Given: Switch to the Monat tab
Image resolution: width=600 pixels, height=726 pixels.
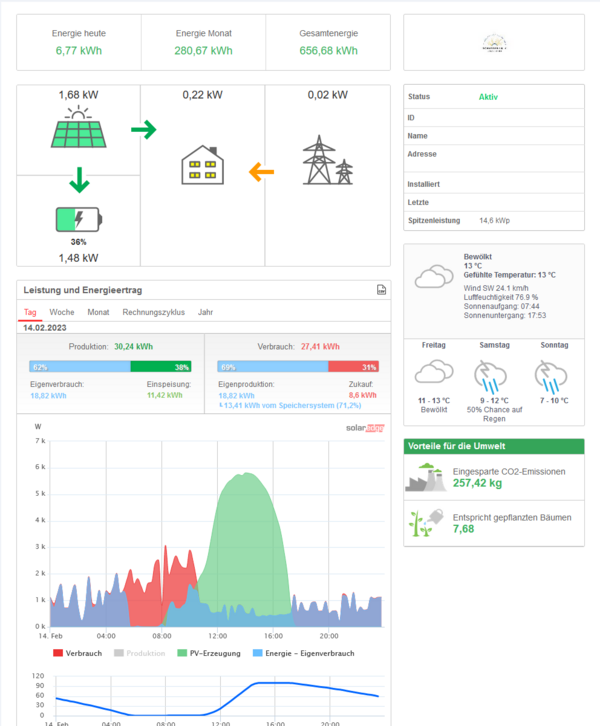Looking at the screenshot, I should click(98, 312).
